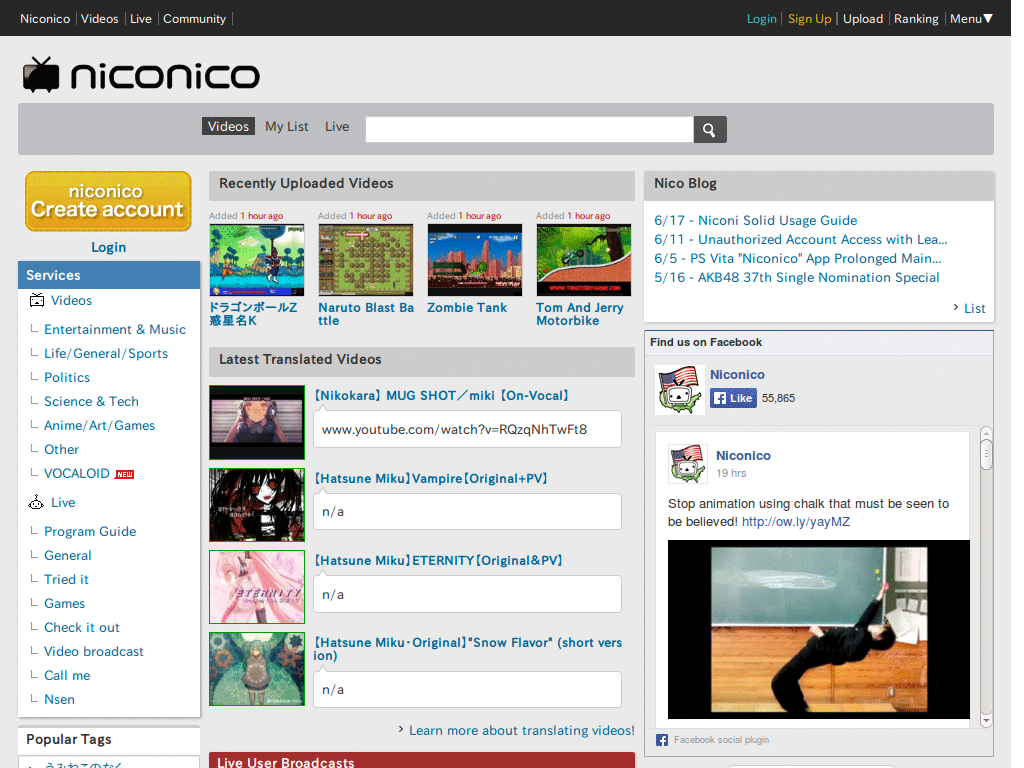Open the Video broadcast category
Image resolution: width=1024 pixels, height=768 pixels.
(93, 652)
